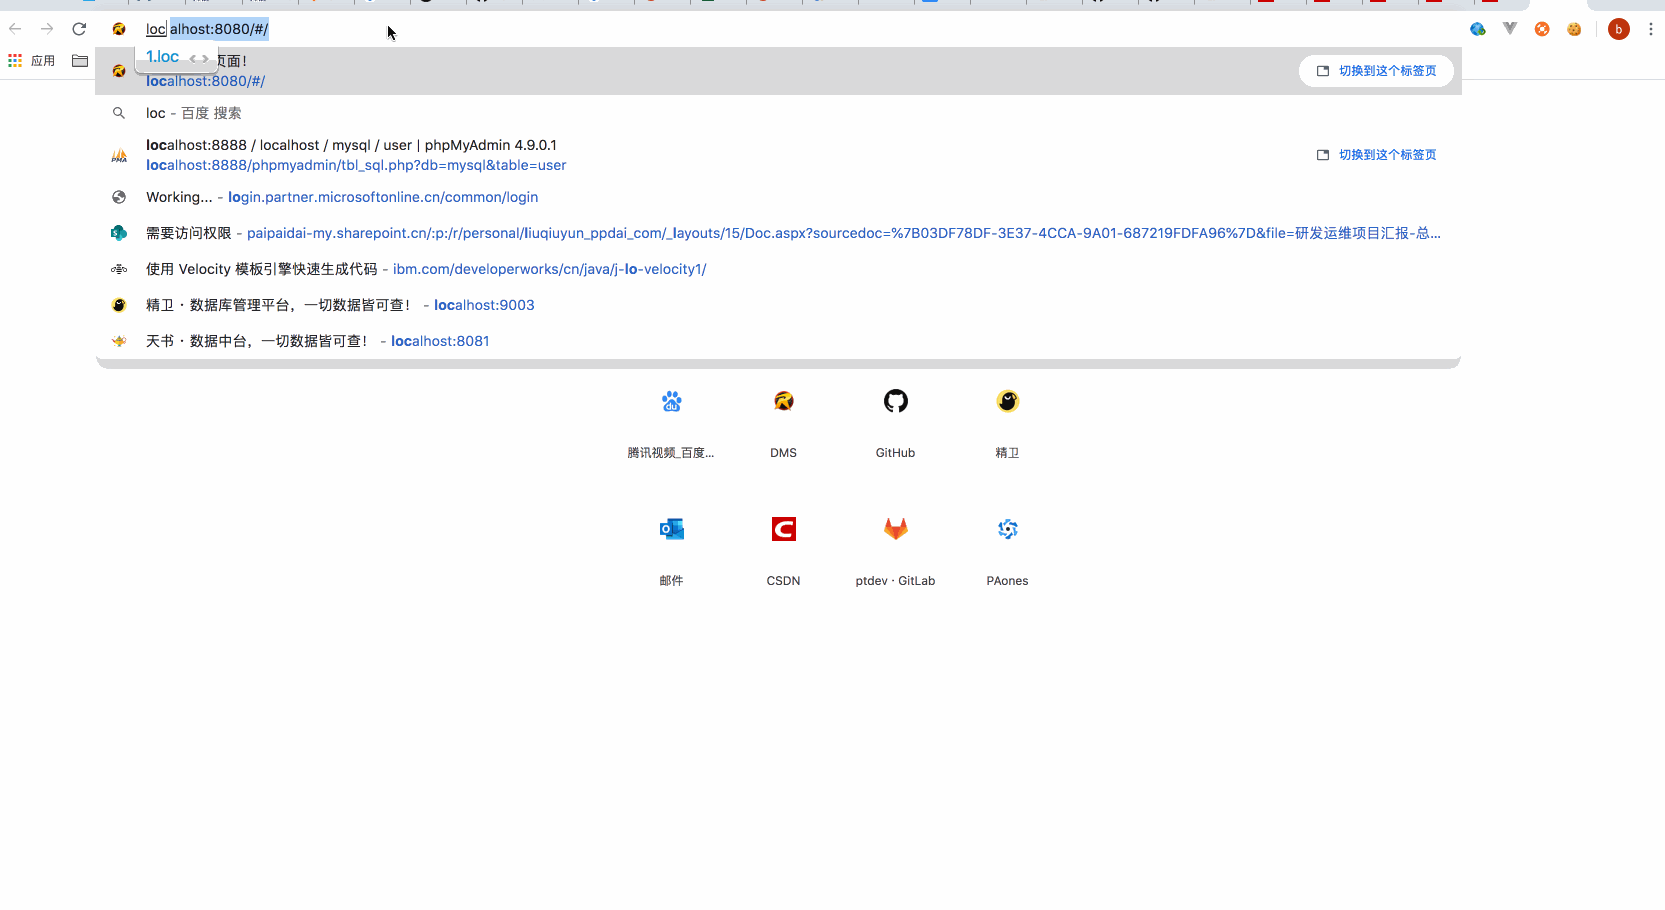Click the IBM favicon in suggestions
The width and height of the screenshot is (1665, 910).
pyautogui.click(x=119, y=269)
